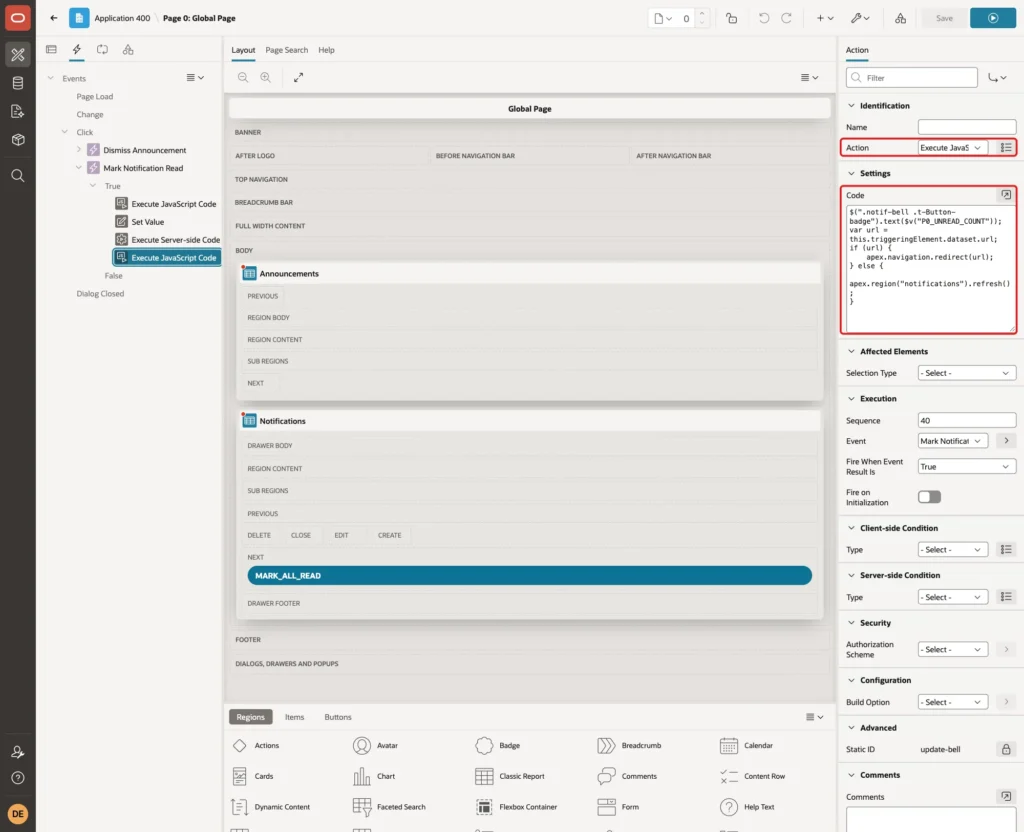The height and width of the screenshot is (832, 1024).
Task: Collapse the Mark Notification Read node
Action: click(79, 168)
